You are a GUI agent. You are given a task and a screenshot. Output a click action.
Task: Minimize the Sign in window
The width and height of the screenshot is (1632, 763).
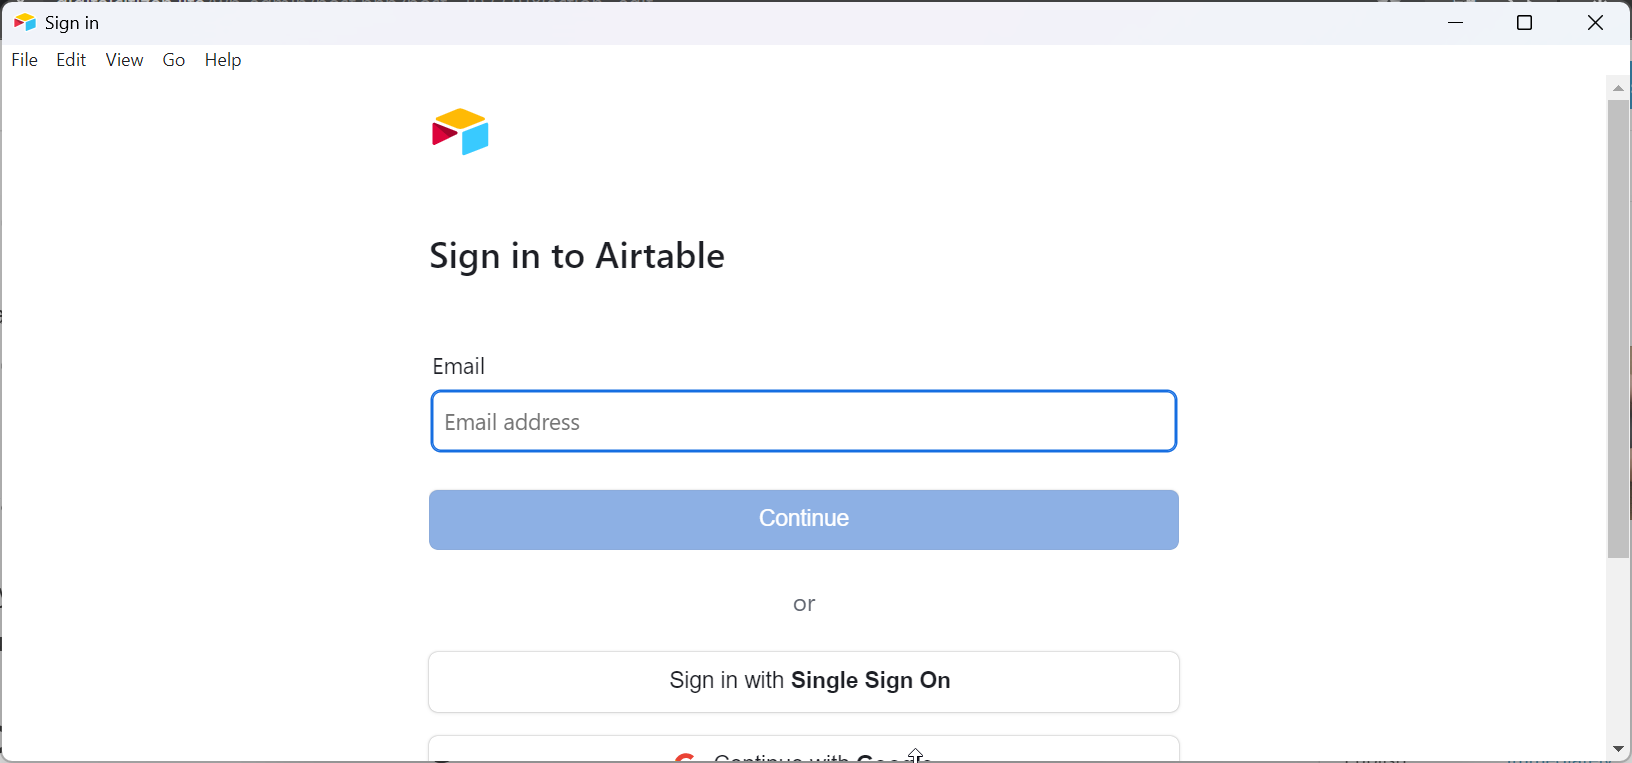(x=1456, y=22)
